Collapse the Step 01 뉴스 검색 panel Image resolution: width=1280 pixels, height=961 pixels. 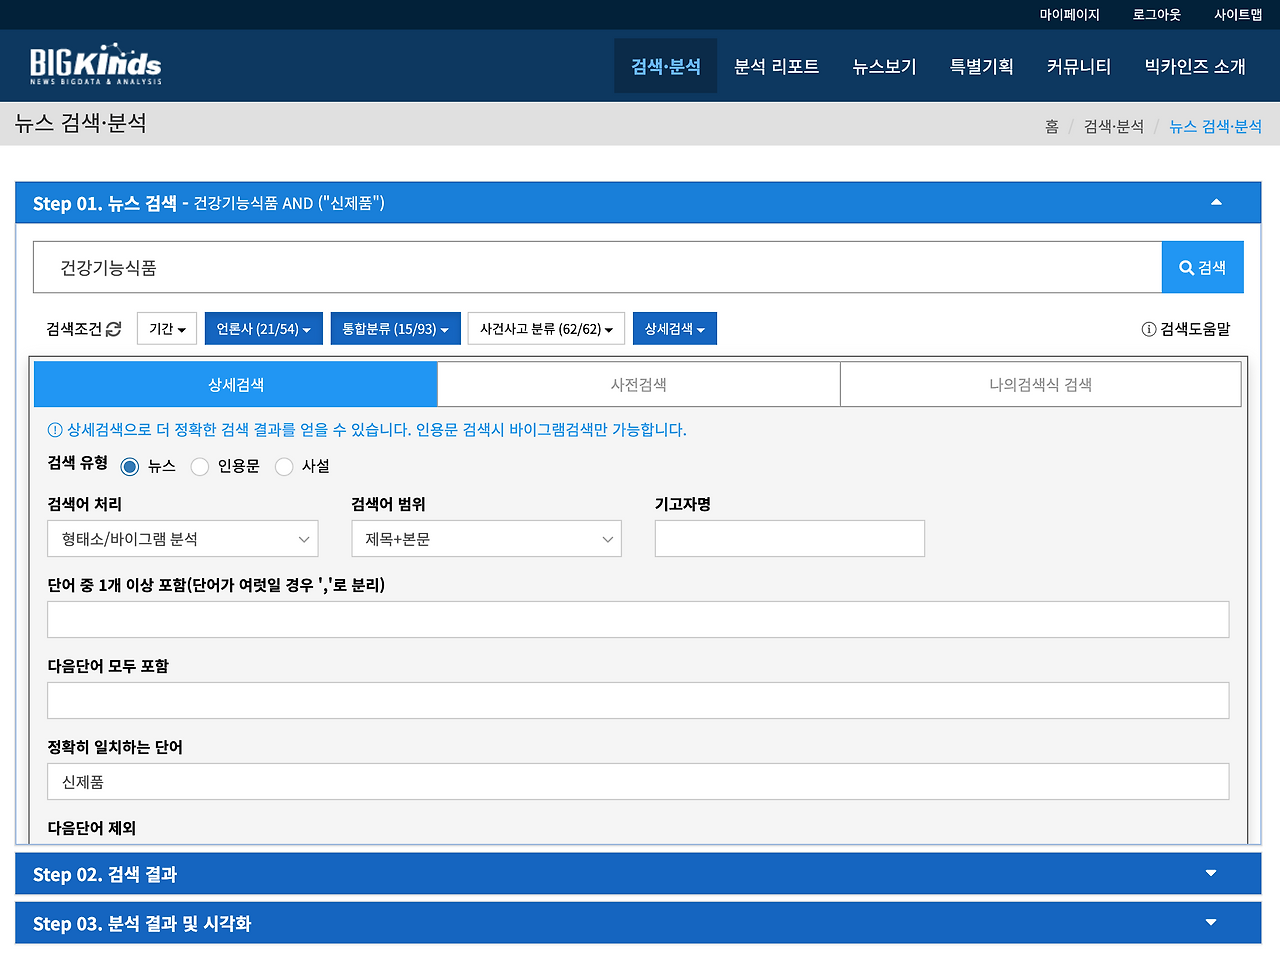tap(1216, 202)
